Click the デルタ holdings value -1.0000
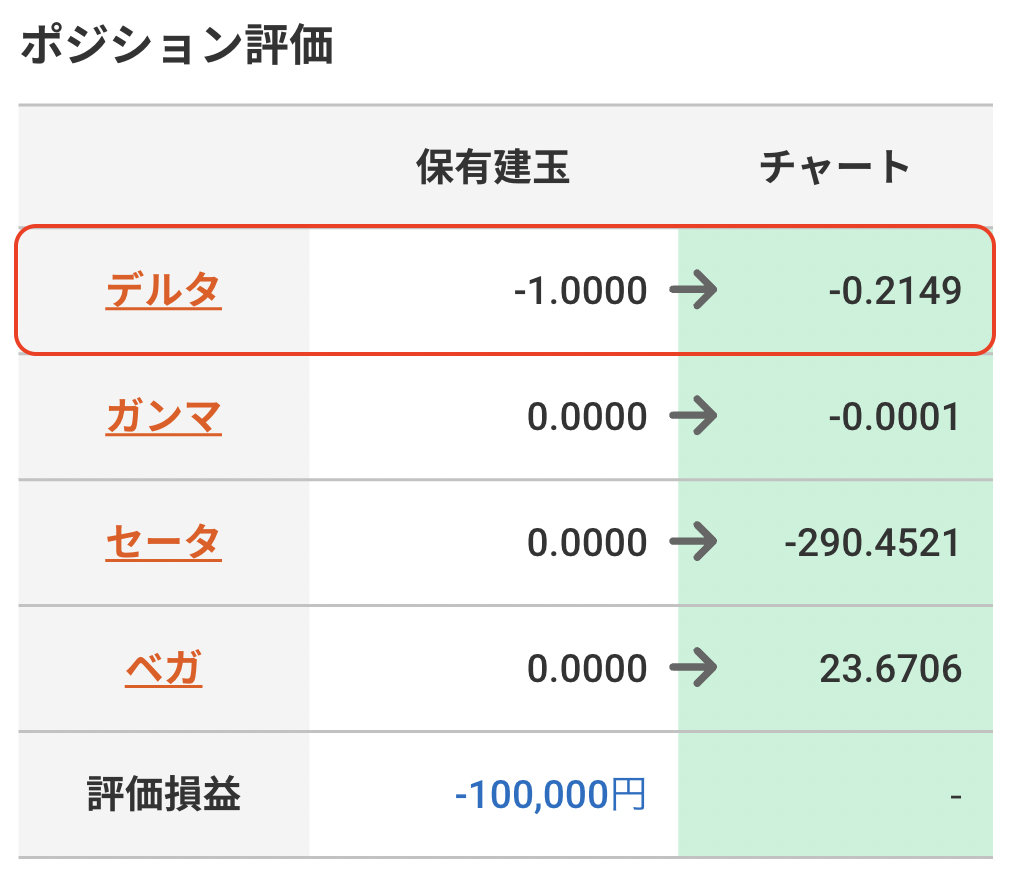 (x=580, y=292)
